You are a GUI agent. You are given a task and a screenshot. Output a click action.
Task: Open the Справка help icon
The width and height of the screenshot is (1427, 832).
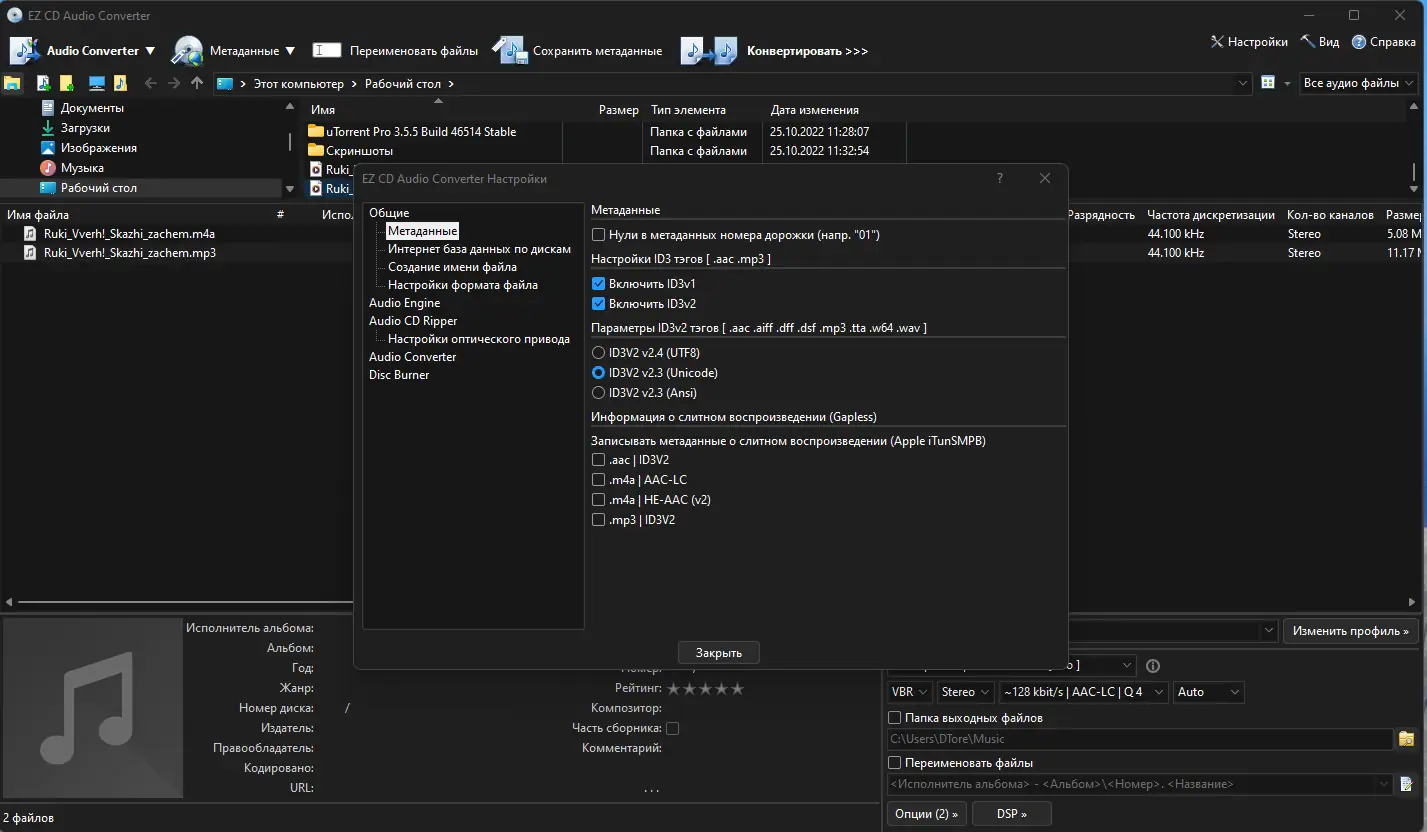pos(1359,42)
